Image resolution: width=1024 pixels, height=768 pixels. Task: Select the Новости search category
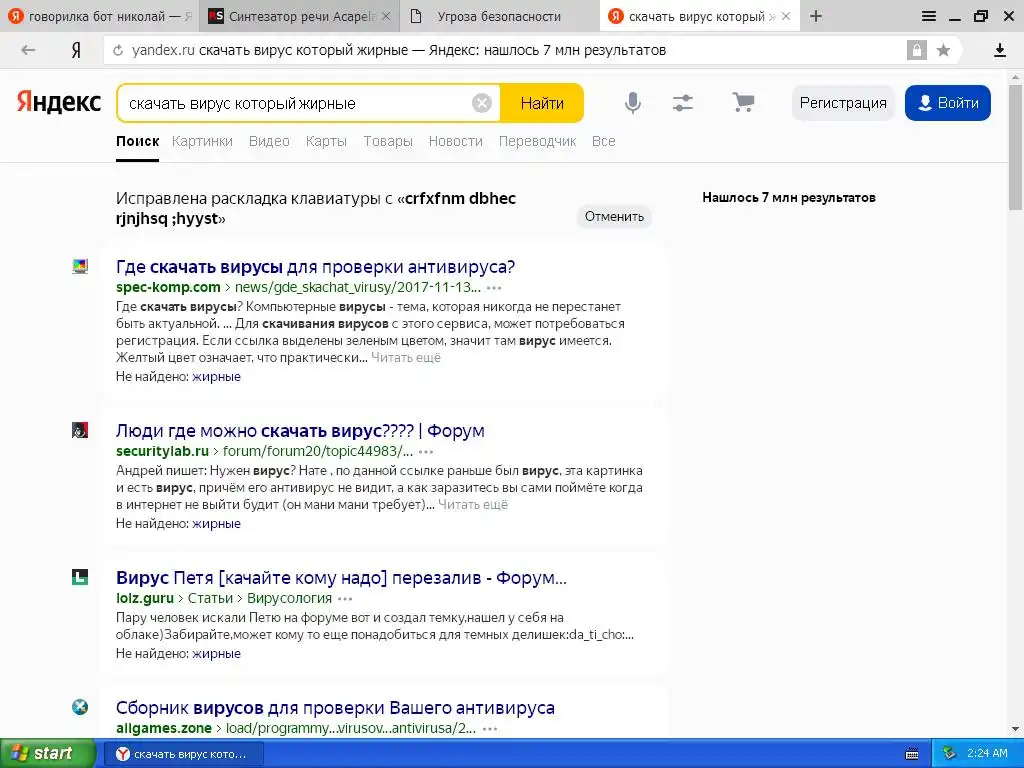point(456,141)
